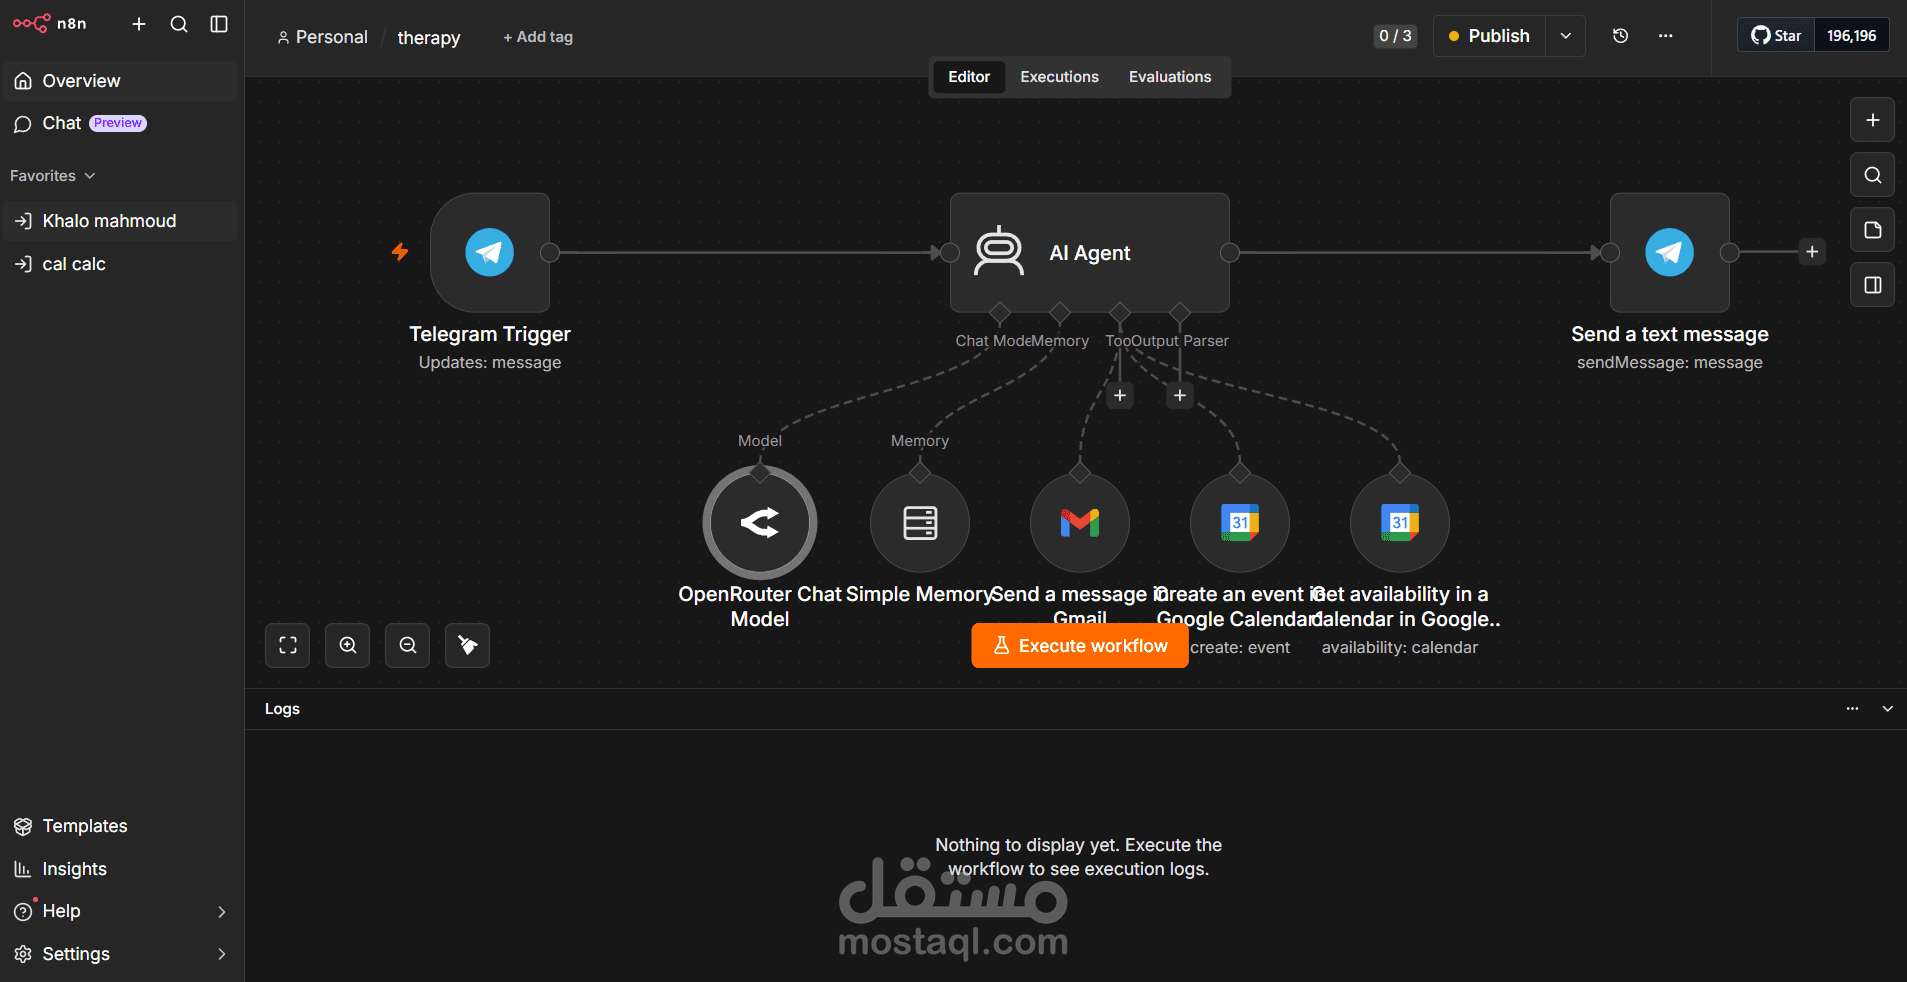Click the 0 / 3 counter badge
1907x982 pixels.
point(1395,36)
